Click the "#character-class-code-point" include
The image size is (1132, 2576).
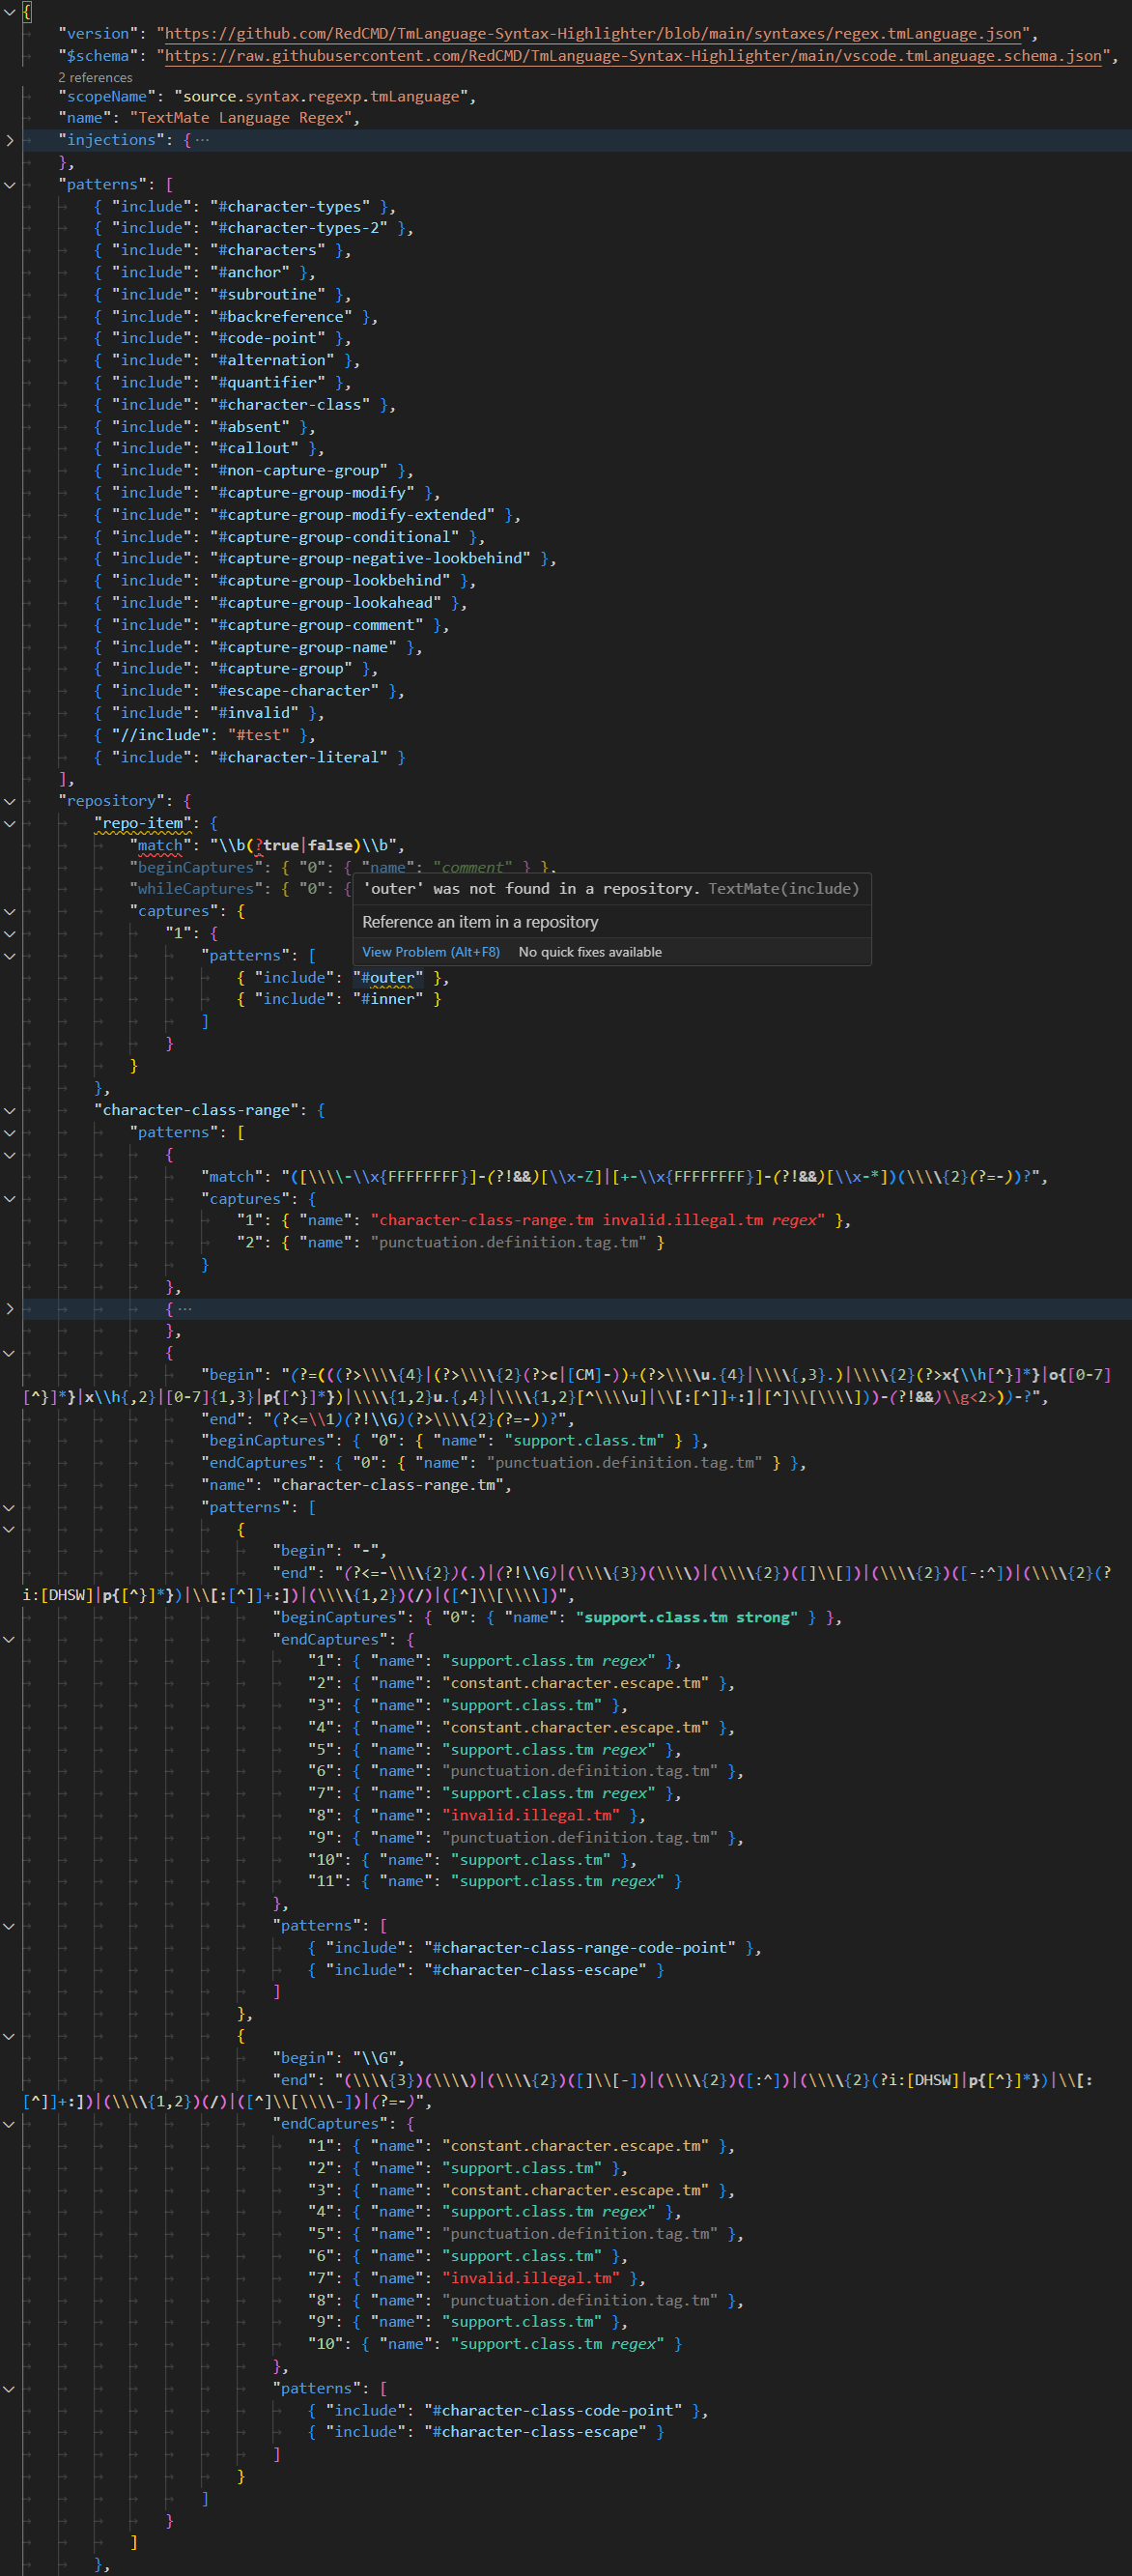click(554, 2410)
